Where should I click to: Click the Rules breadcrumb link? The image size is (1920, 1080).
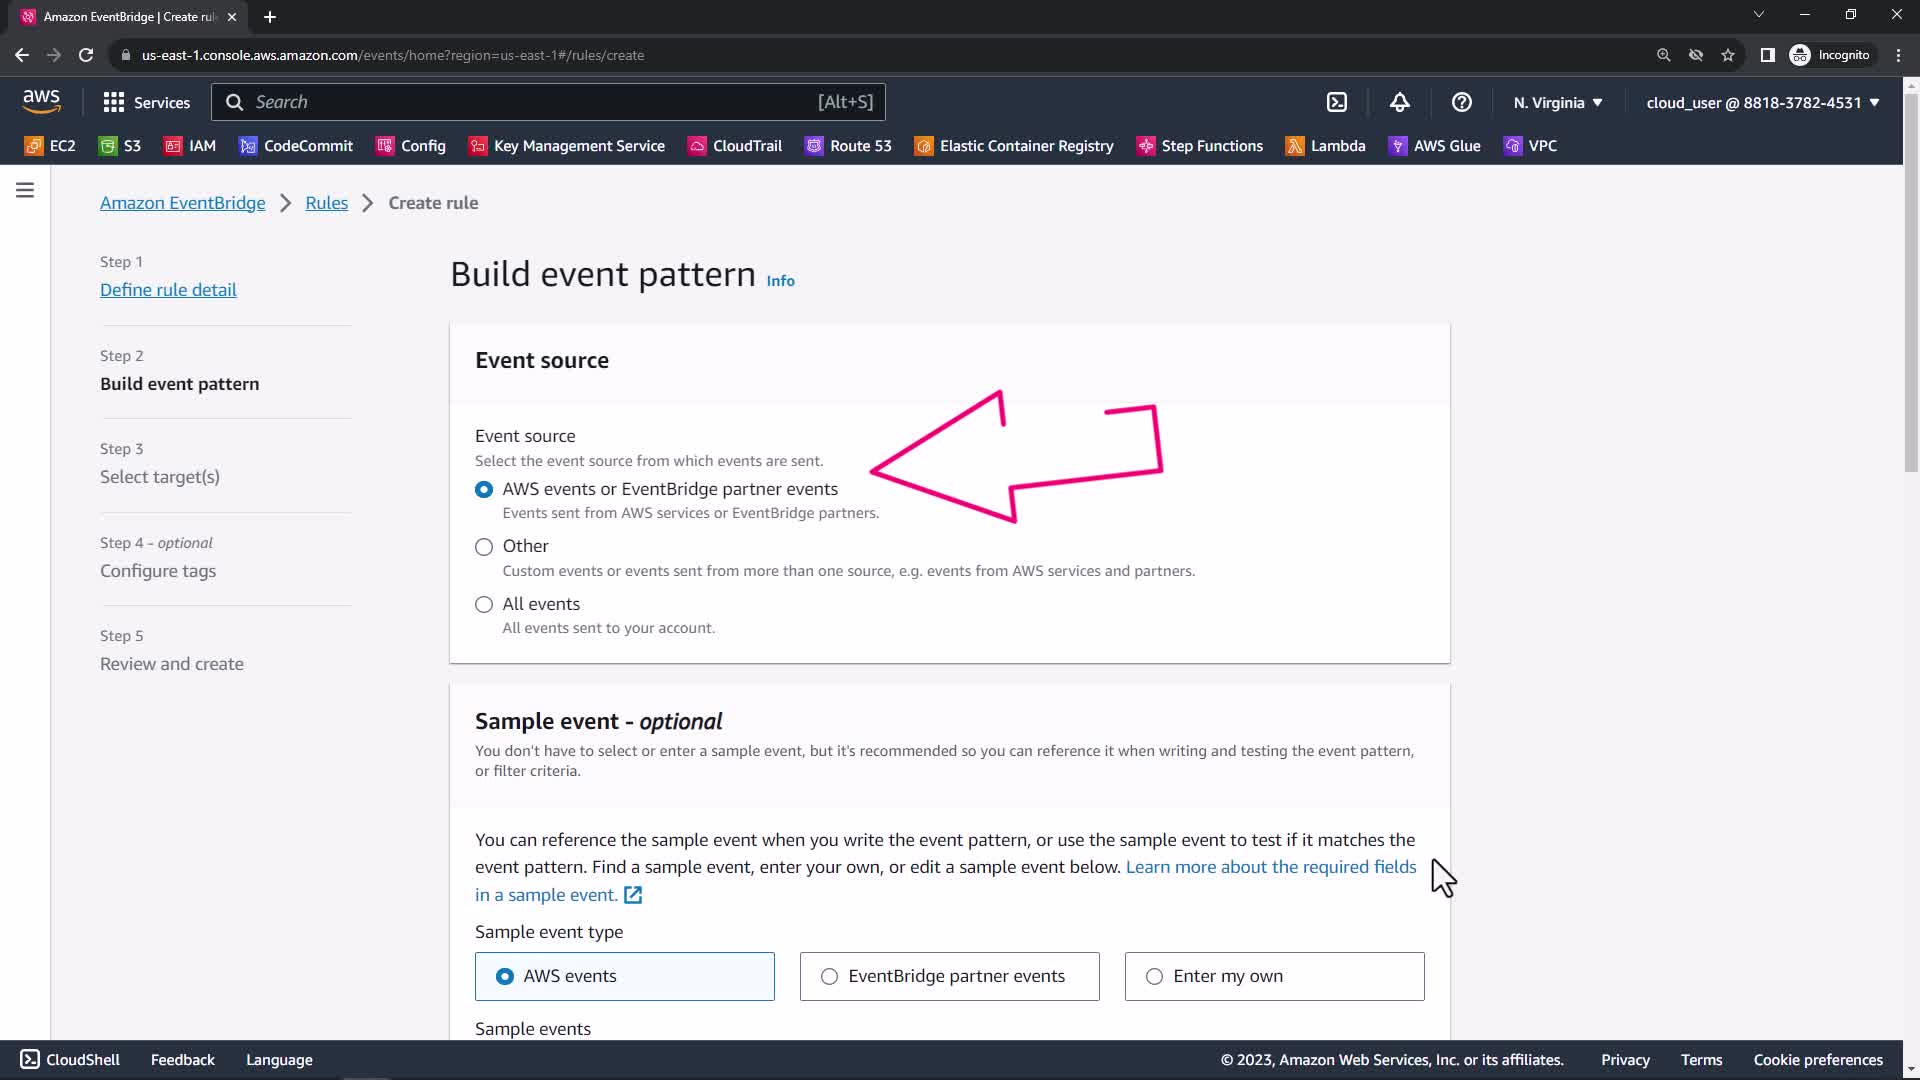pos(326,203)
